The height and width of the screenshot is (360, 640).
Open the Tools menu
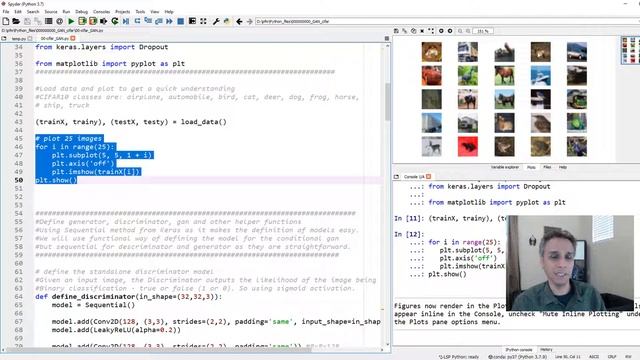pyautogui.click(x=140, y=12)
